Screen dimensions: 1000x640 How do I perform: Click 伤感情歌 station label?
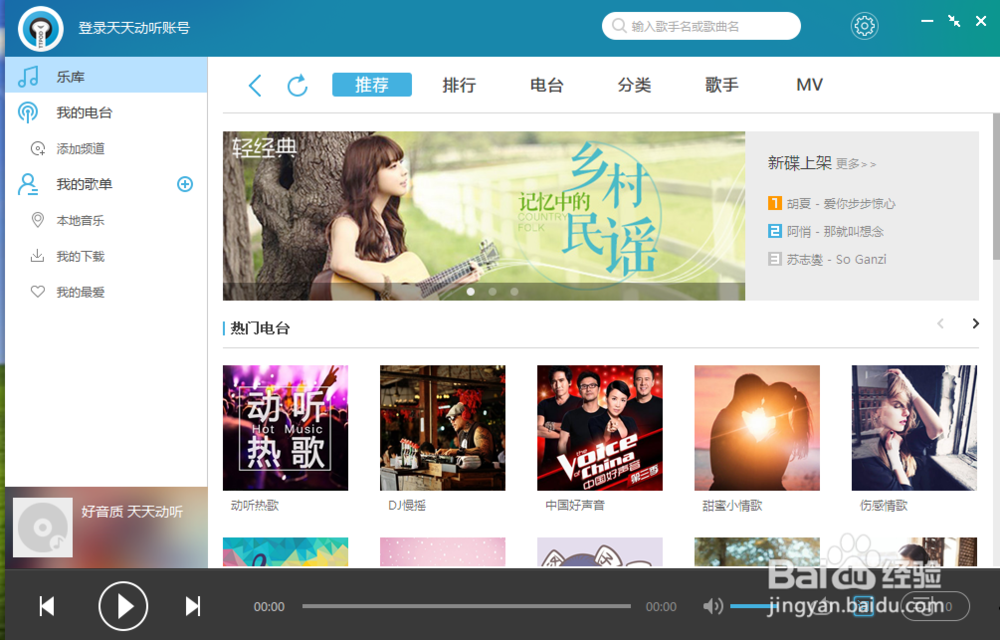click(x=883, y=505)
